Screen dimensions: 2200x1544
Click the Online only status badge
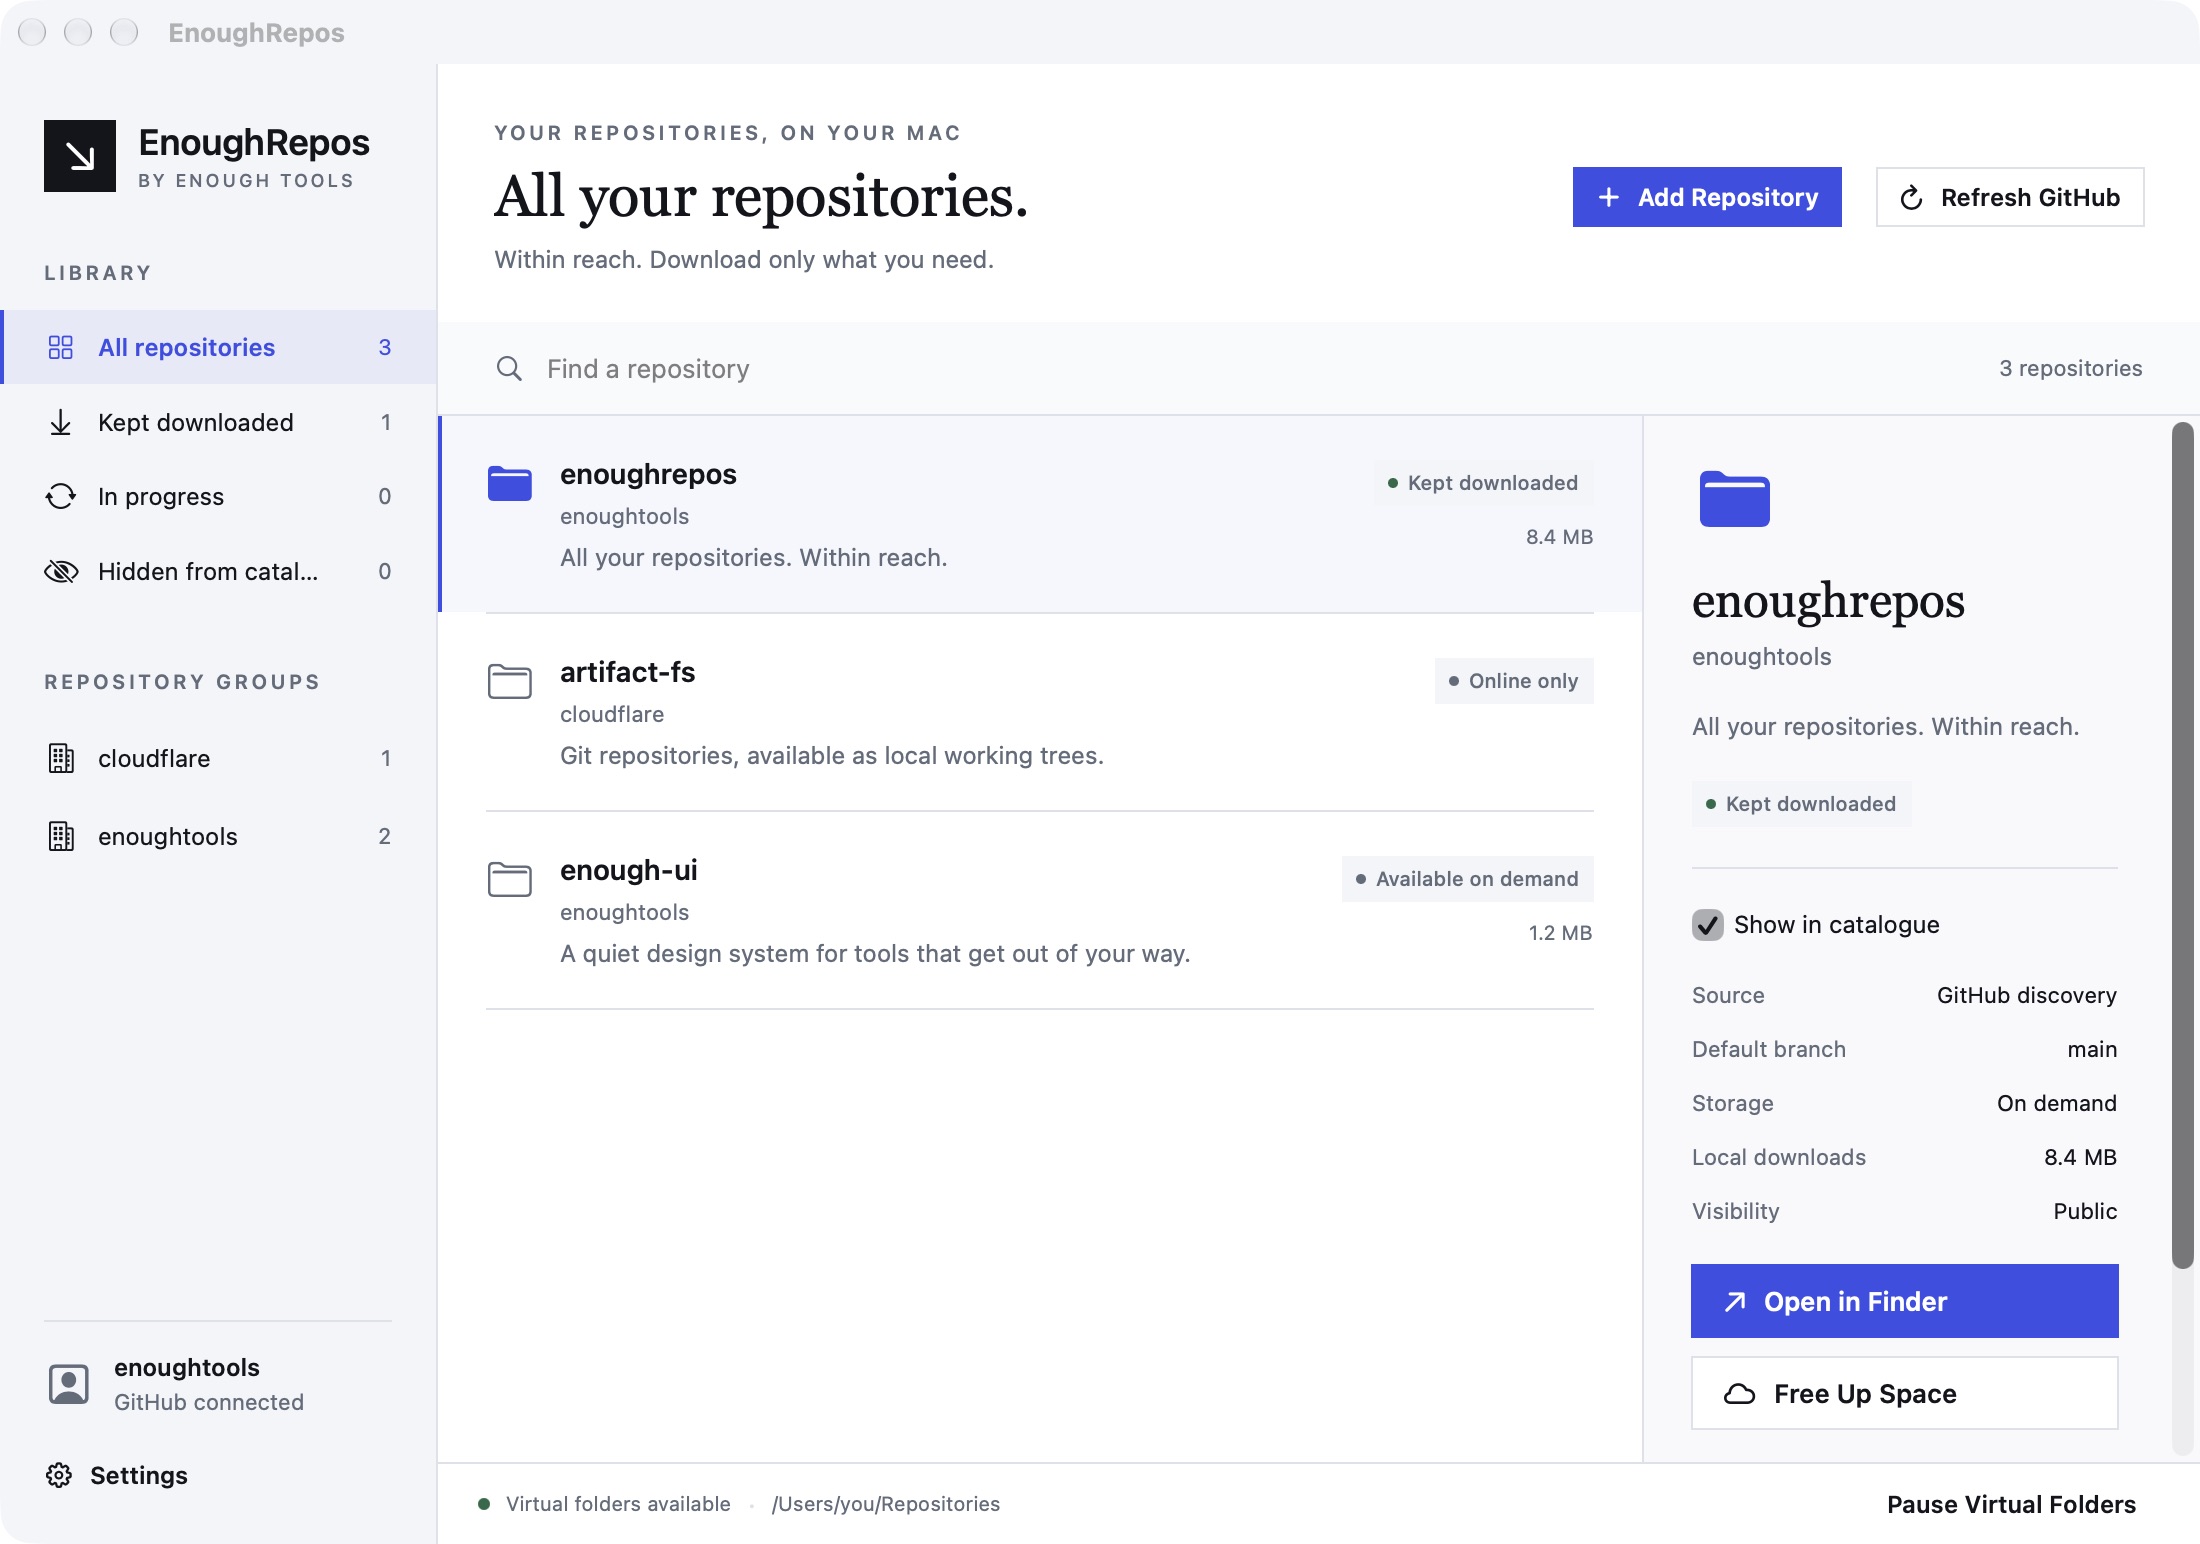click(1514, 681)
